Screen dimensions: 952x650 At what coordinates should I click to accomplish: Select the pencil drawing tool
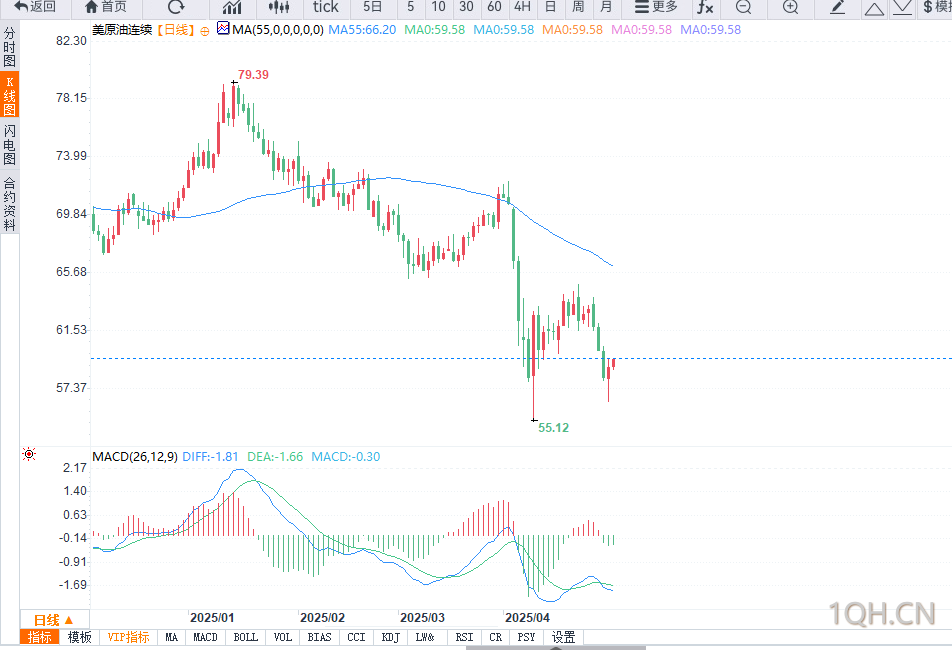click(838, 7)
